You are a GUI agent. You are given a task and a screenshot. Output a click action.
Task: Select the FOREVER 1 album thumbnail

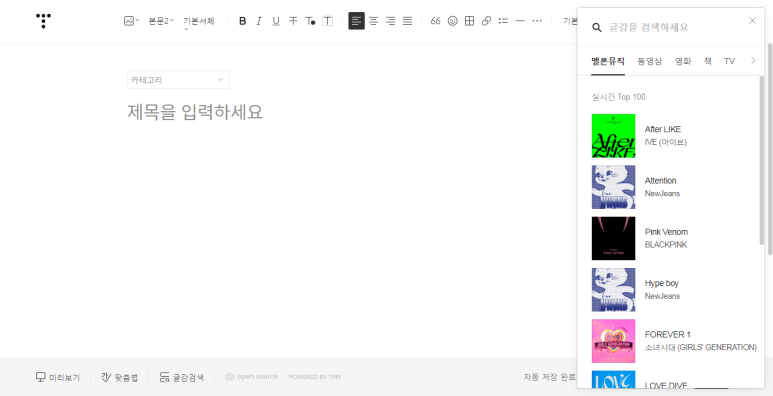[x=613, y=341]
